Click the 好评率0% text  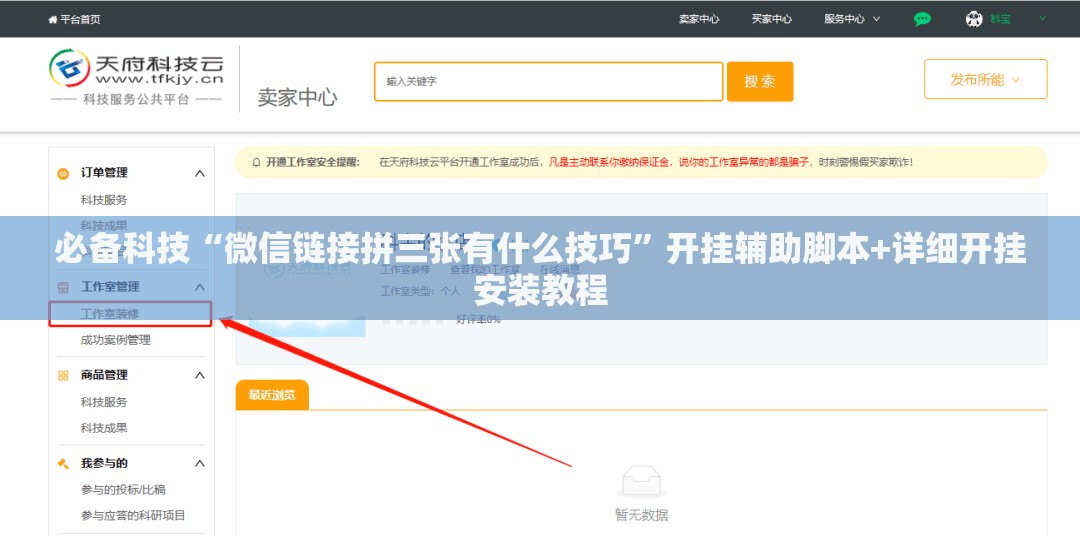coord(479,319)
